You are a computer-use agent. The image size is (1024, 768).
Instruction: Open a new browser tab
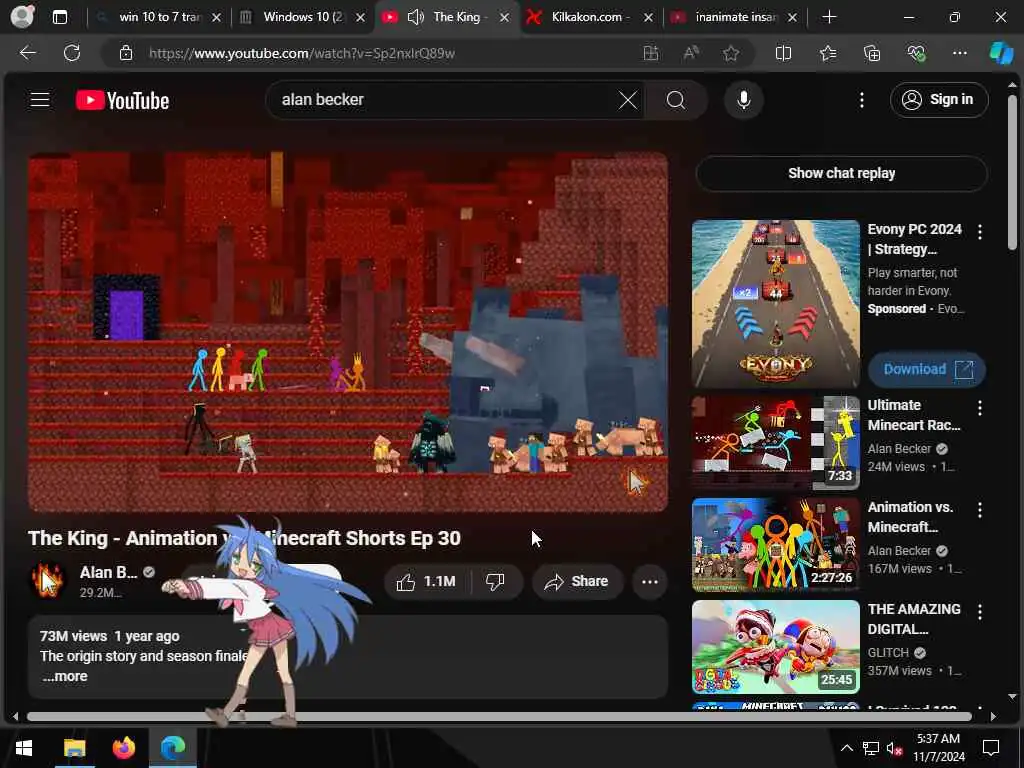pyautogui.click(x=829, y=17)
